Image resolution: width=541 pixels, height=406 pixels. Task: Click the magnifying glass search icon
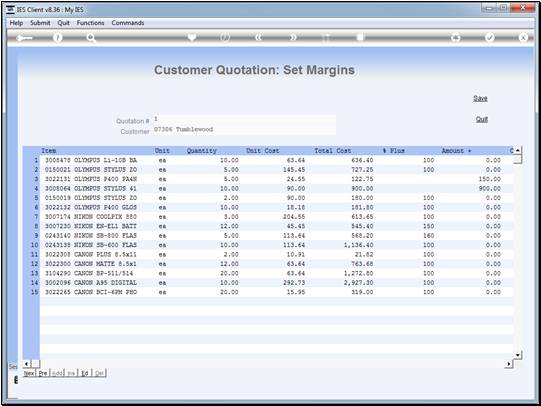91,38
